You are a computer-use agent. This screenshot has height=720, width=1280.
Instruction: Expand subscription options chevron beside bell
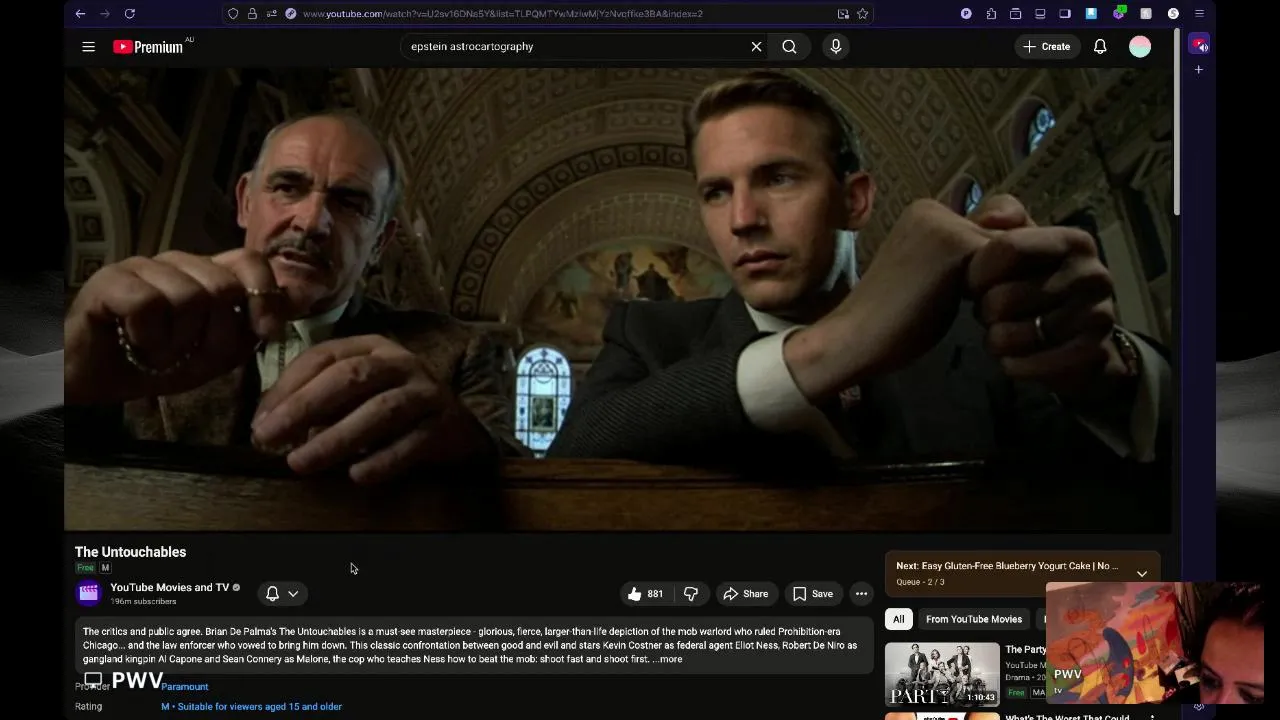tap(293, 593)
